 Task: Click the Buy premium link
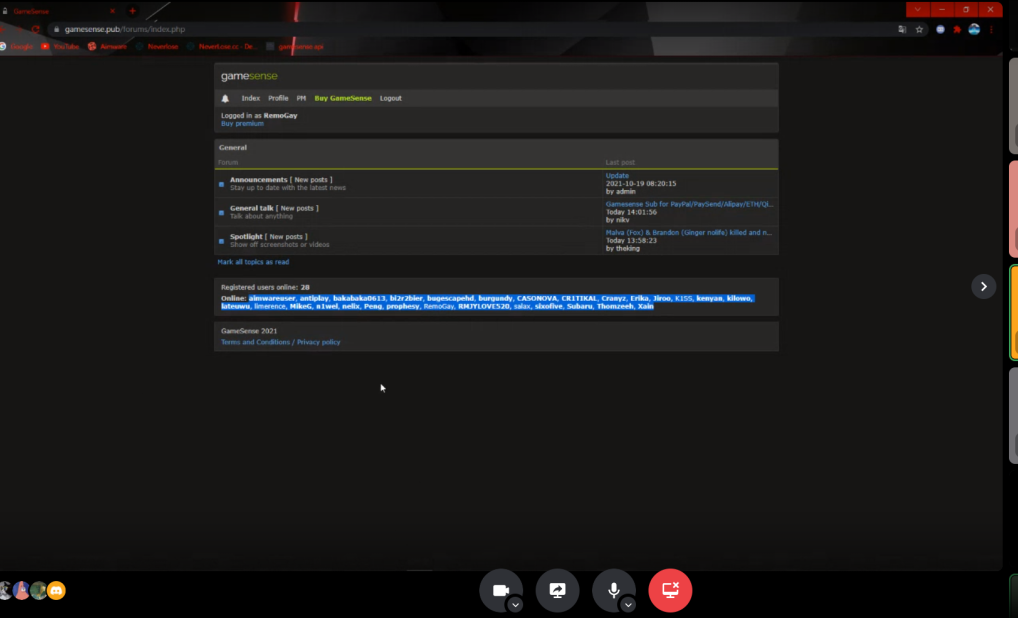tap(242, 123)
